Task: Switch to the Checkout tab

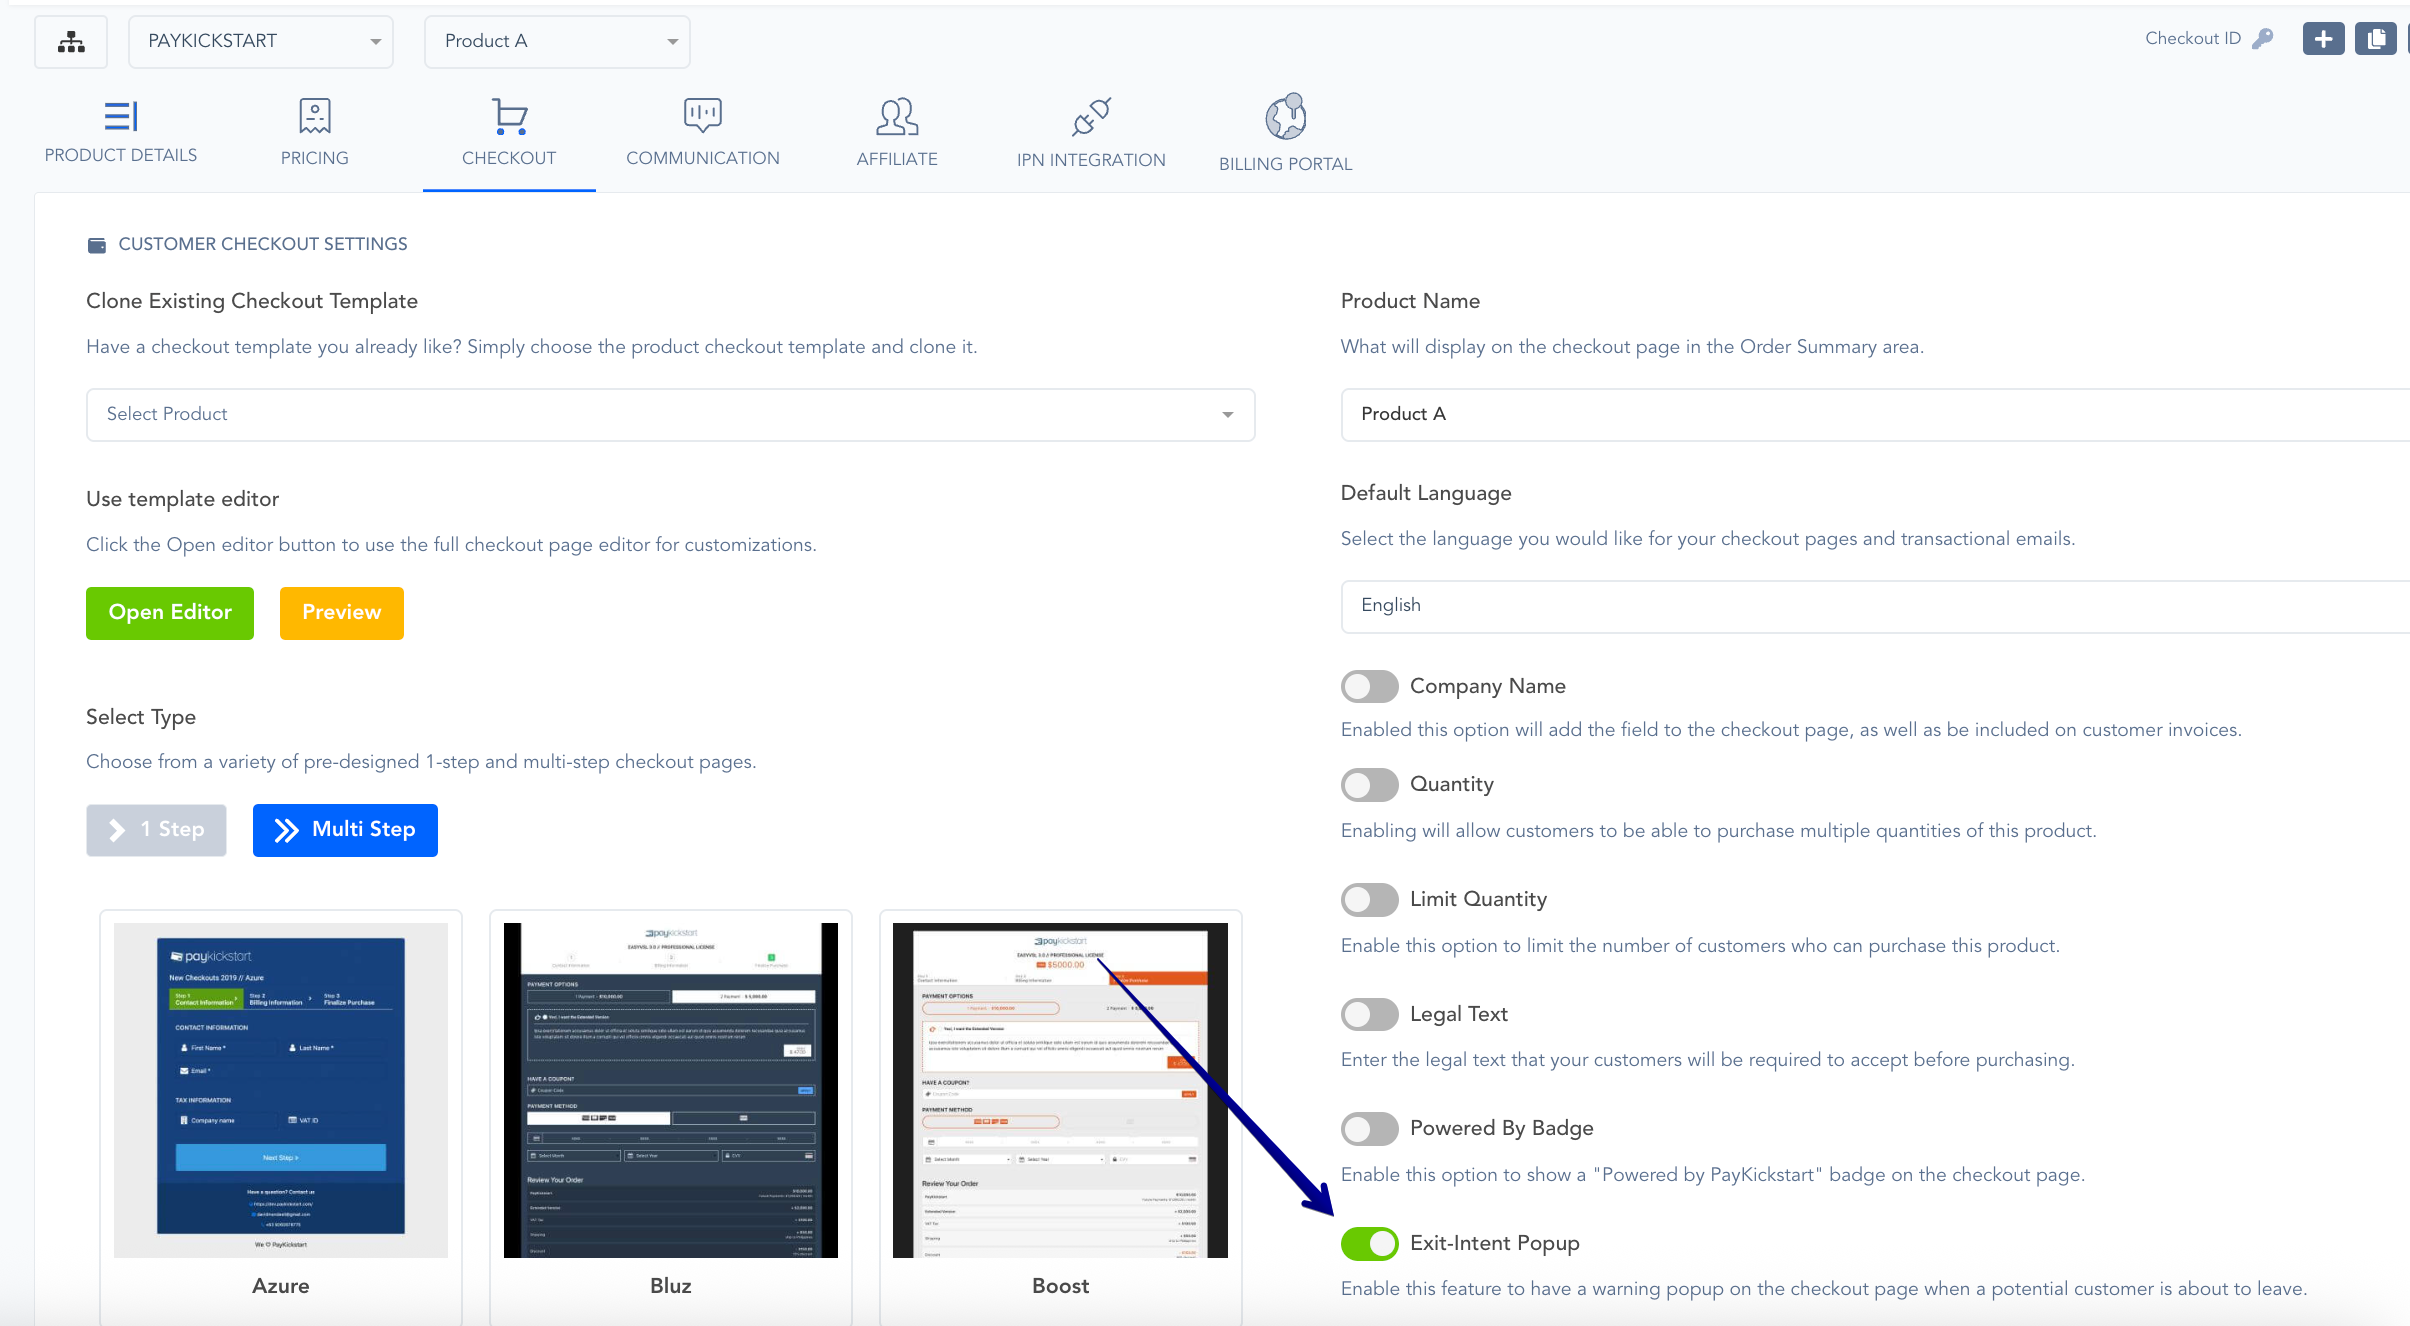Action: pos(509,132)
